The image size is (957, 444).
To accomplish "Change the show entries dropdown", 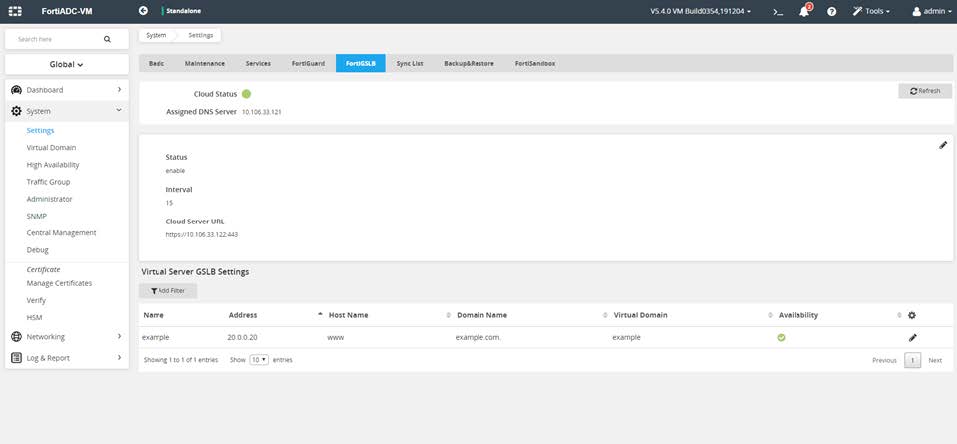I will click(x=259, y=360).
